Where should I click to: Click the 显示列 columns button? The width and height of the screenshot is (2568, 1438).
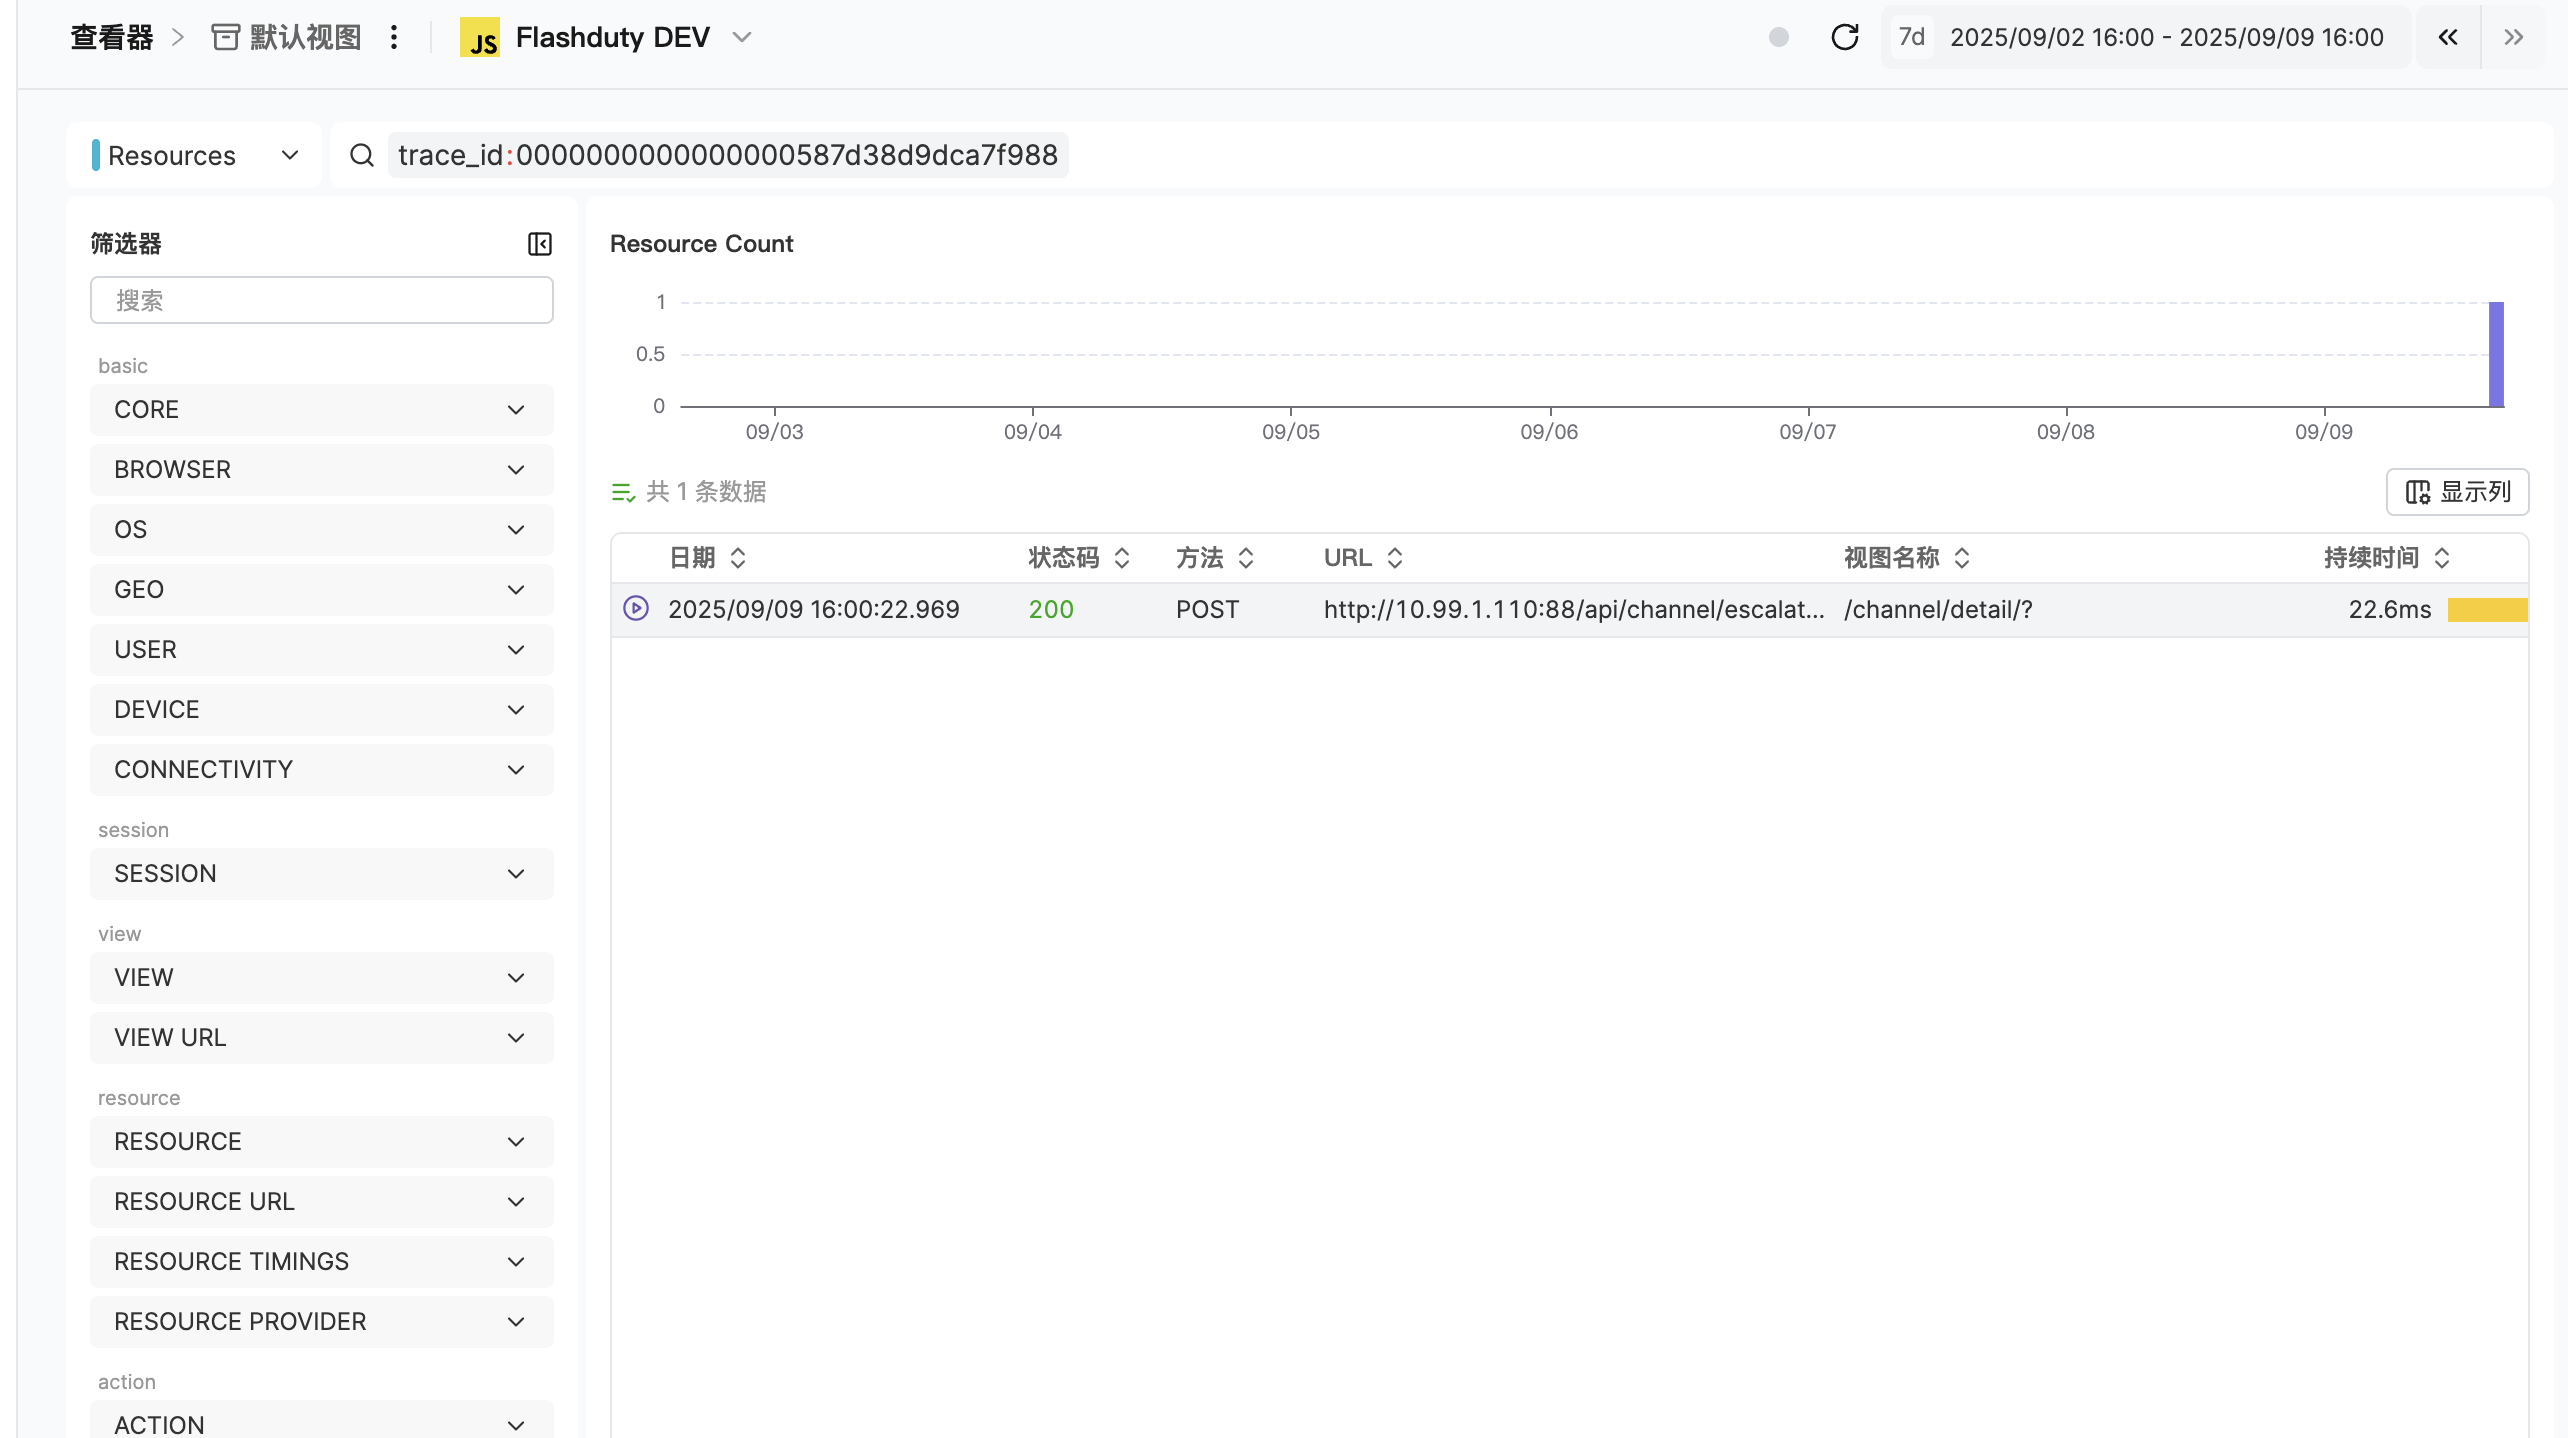tap(2457, 492)
